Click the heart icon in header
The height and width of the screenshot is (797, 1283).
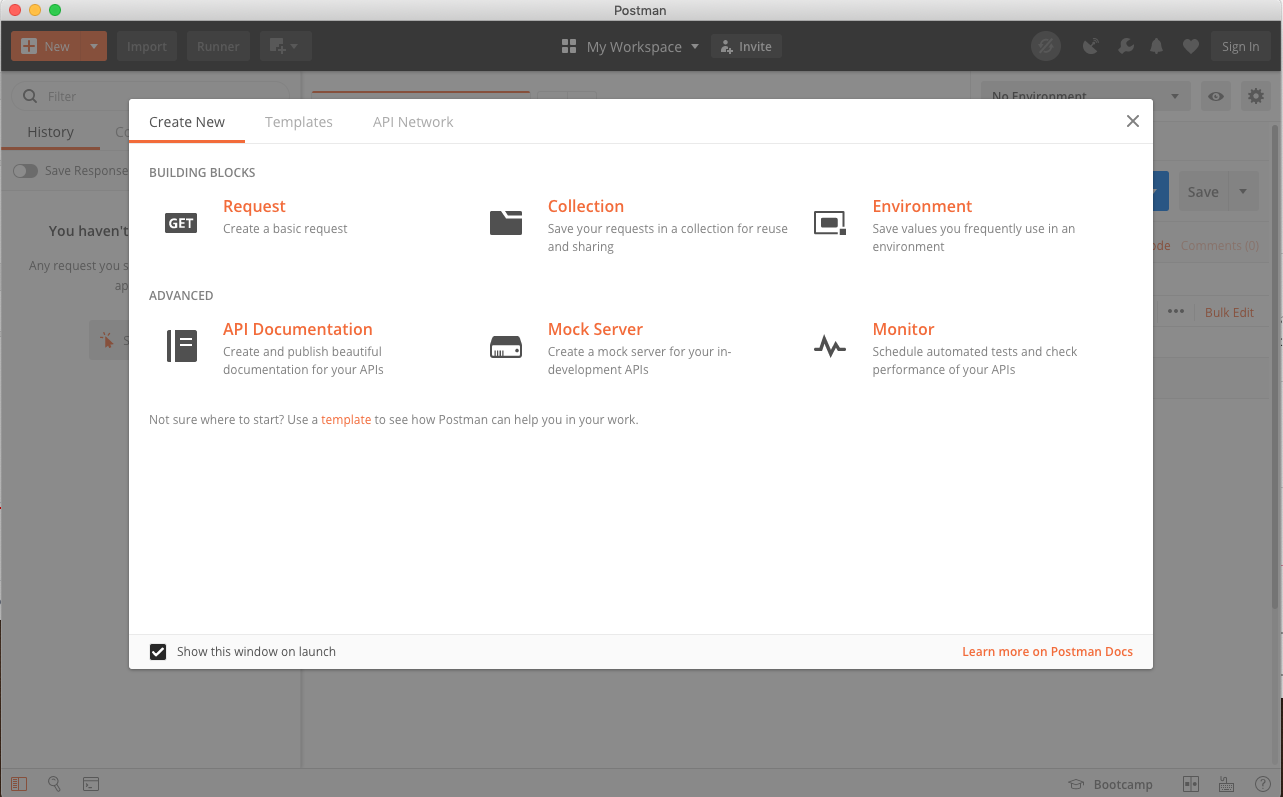click(1190, 46)
